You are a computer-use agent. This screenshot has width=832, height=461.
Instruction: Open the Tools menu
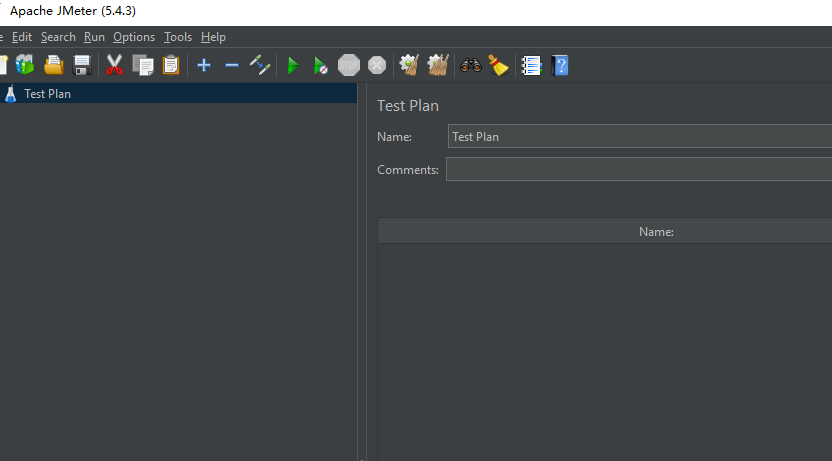click(178, 37)
